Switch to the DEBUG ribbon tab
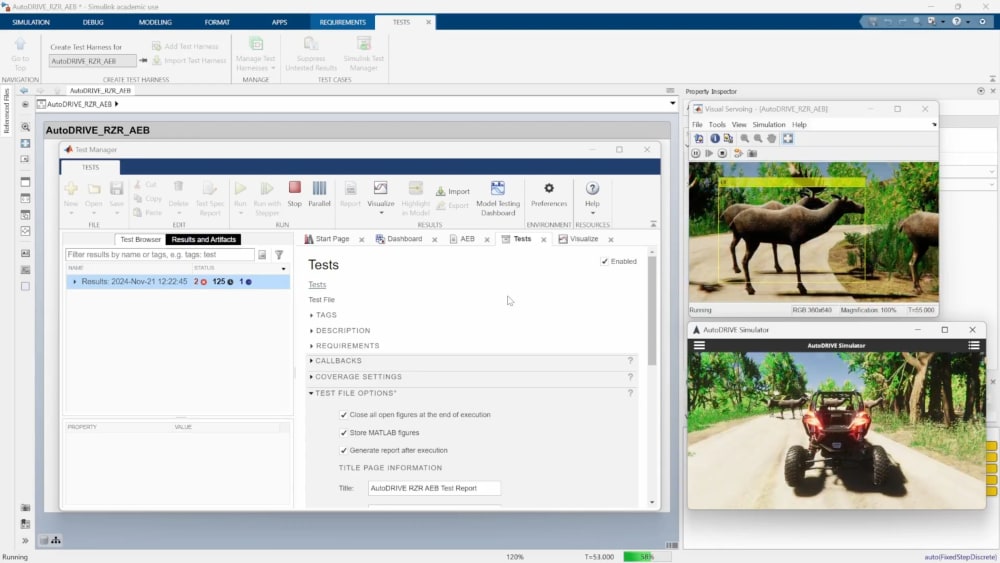1000x563 pixels. coord(93,22)
